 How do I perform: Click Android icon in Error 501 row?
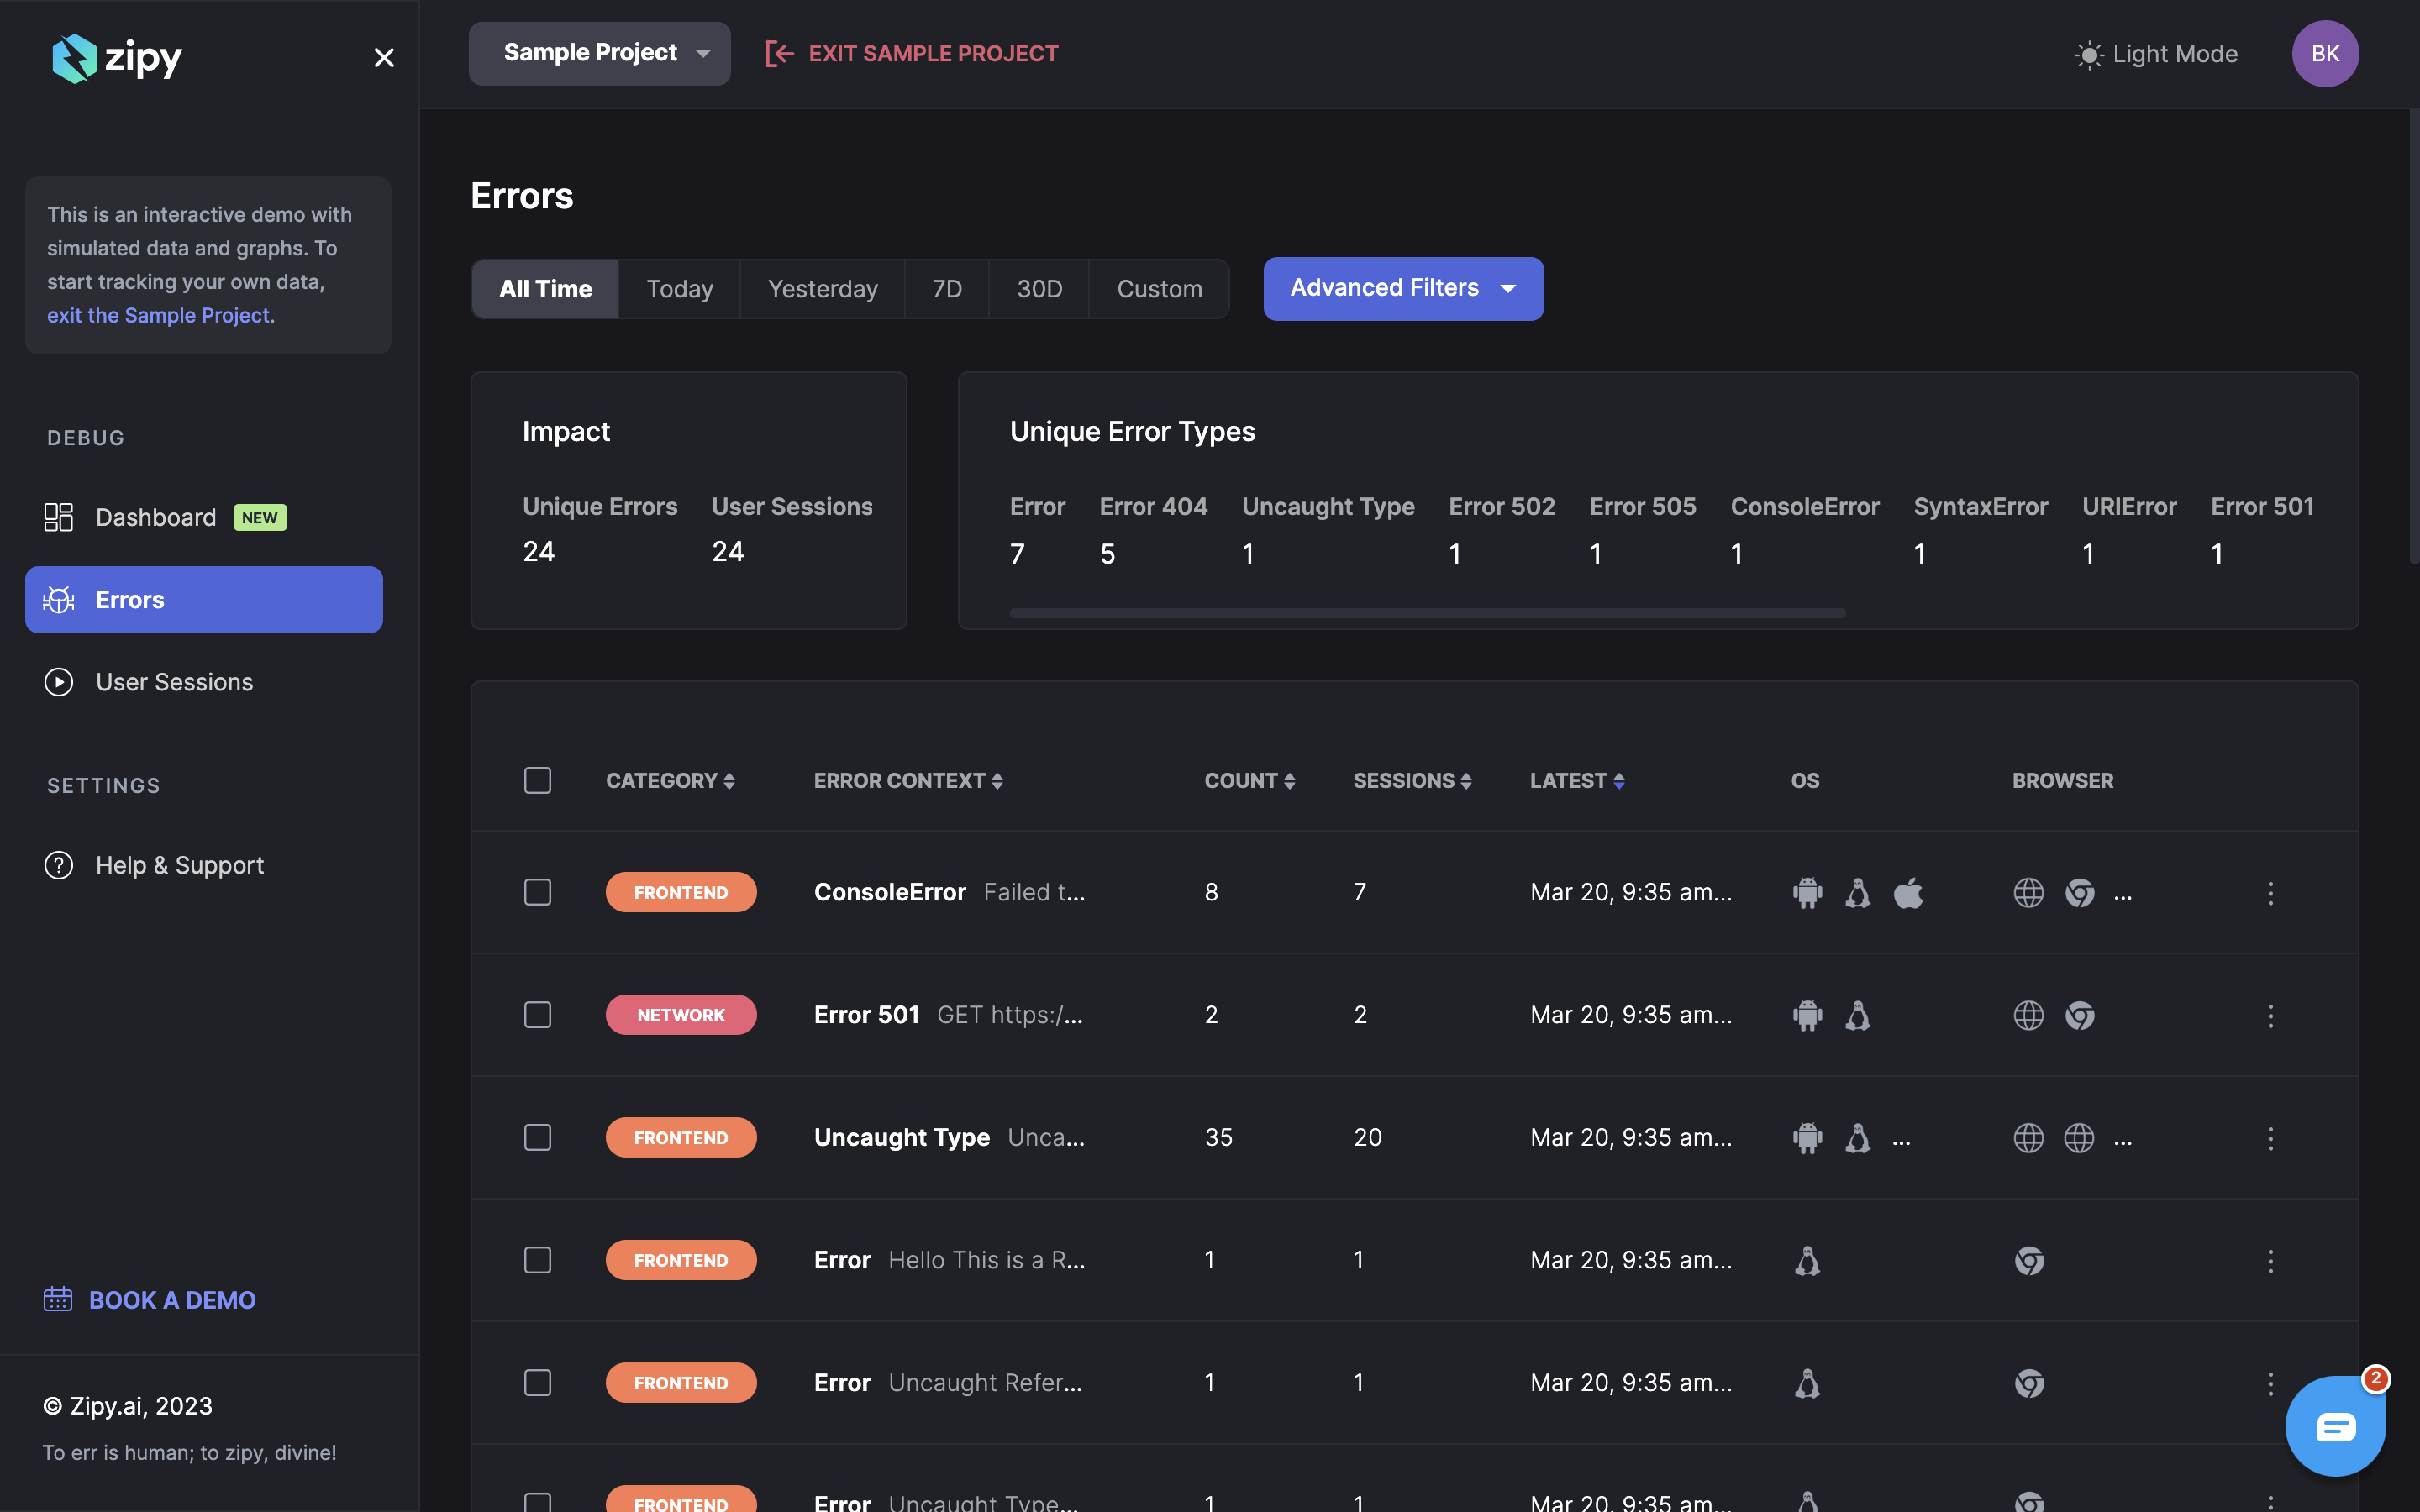(x=1807, y=1016)
